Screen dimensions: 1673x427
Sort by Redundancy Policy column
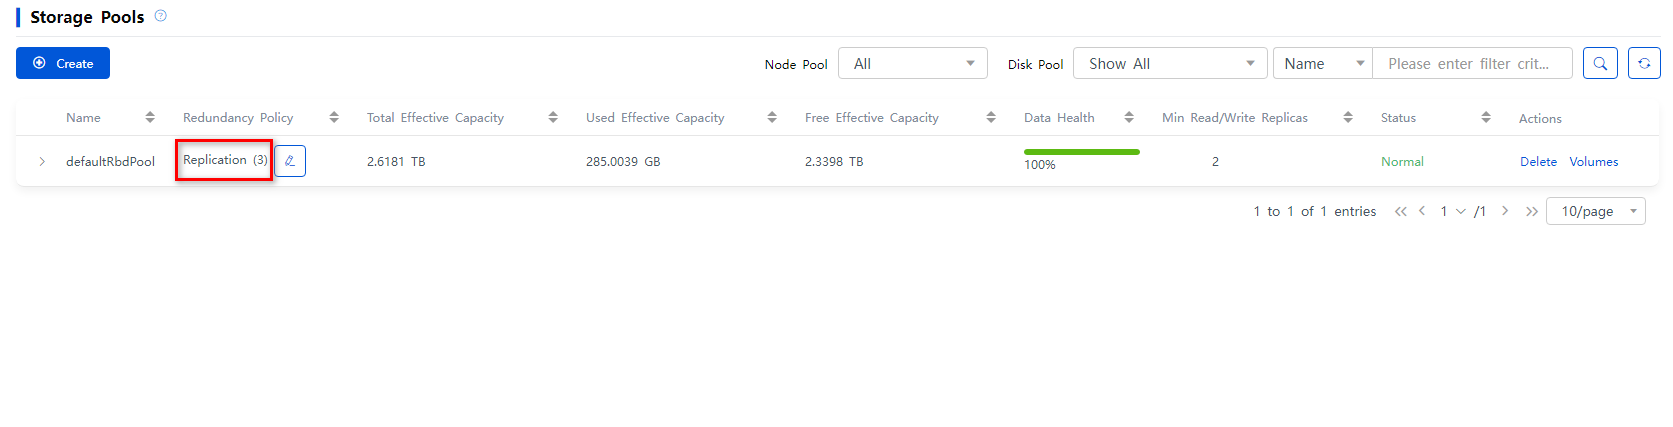(334, 117)
